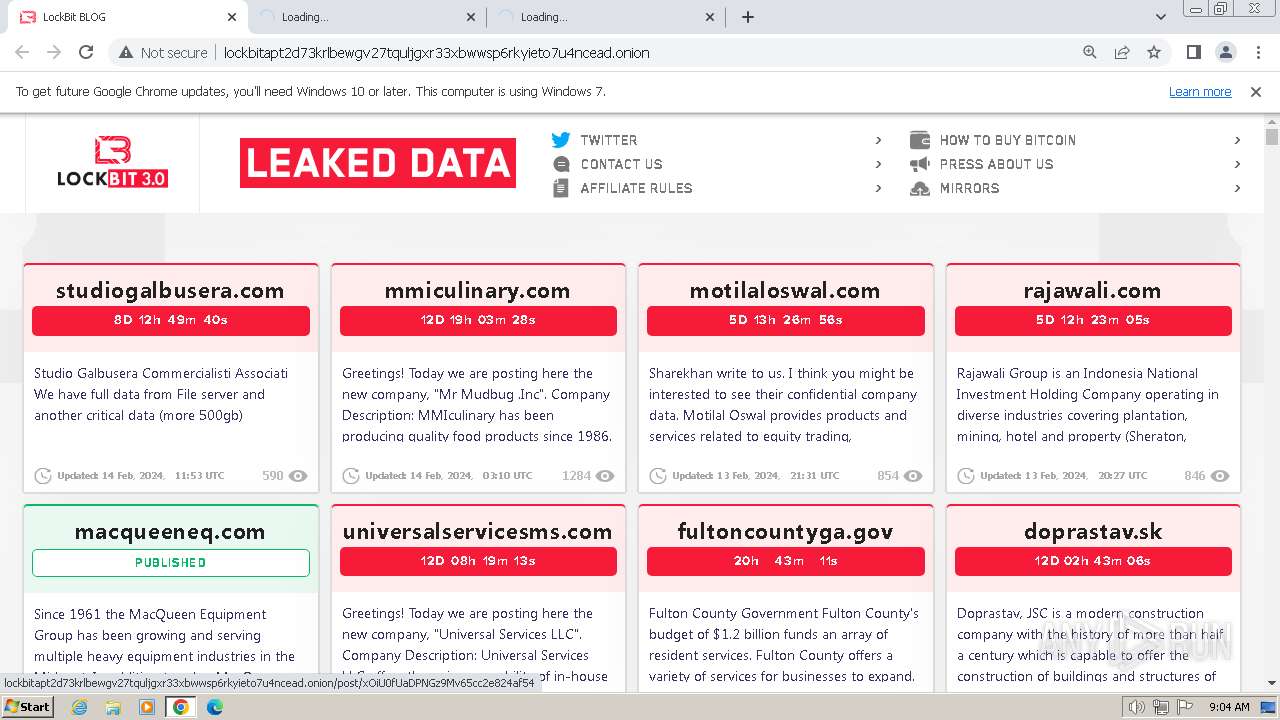Open the Chrome zoom magnifier icon

pos(1090,52)
